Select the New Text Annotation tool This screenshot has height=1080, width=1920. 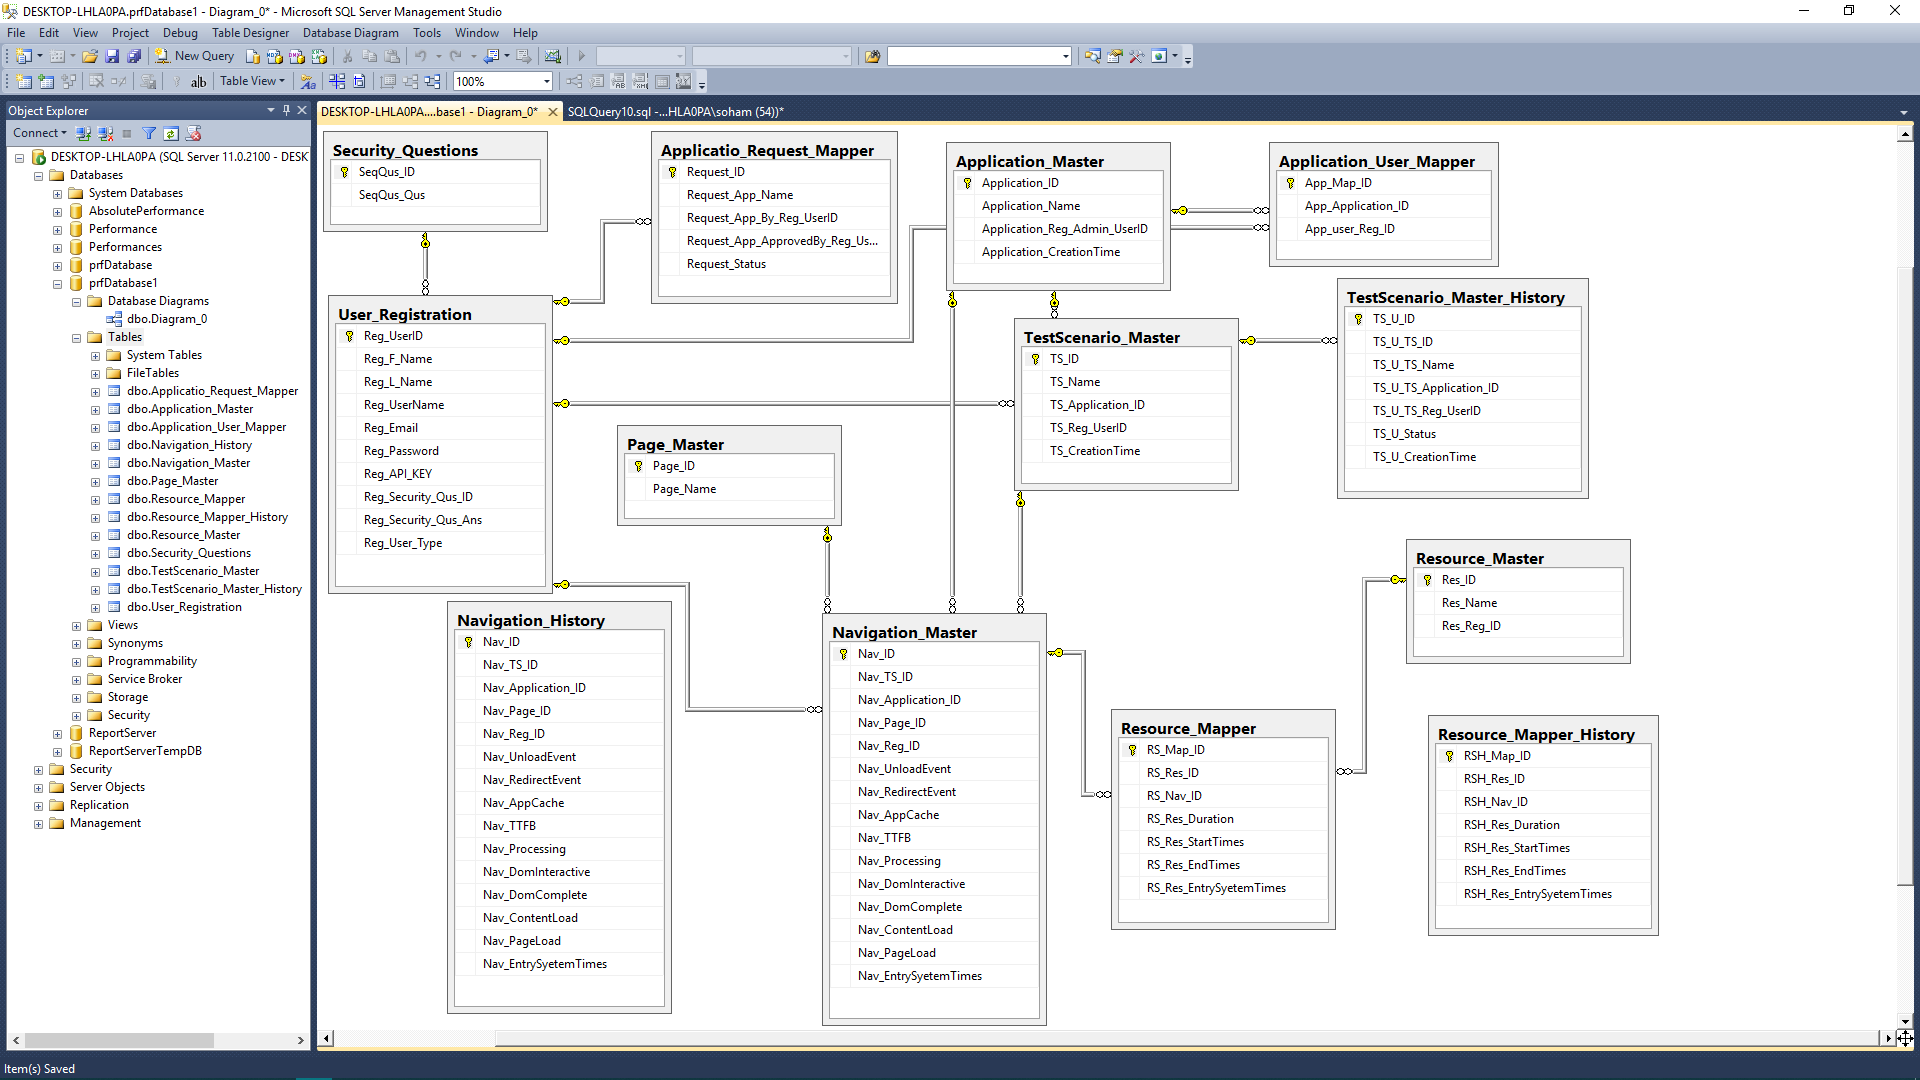click(x=198, y=82)
